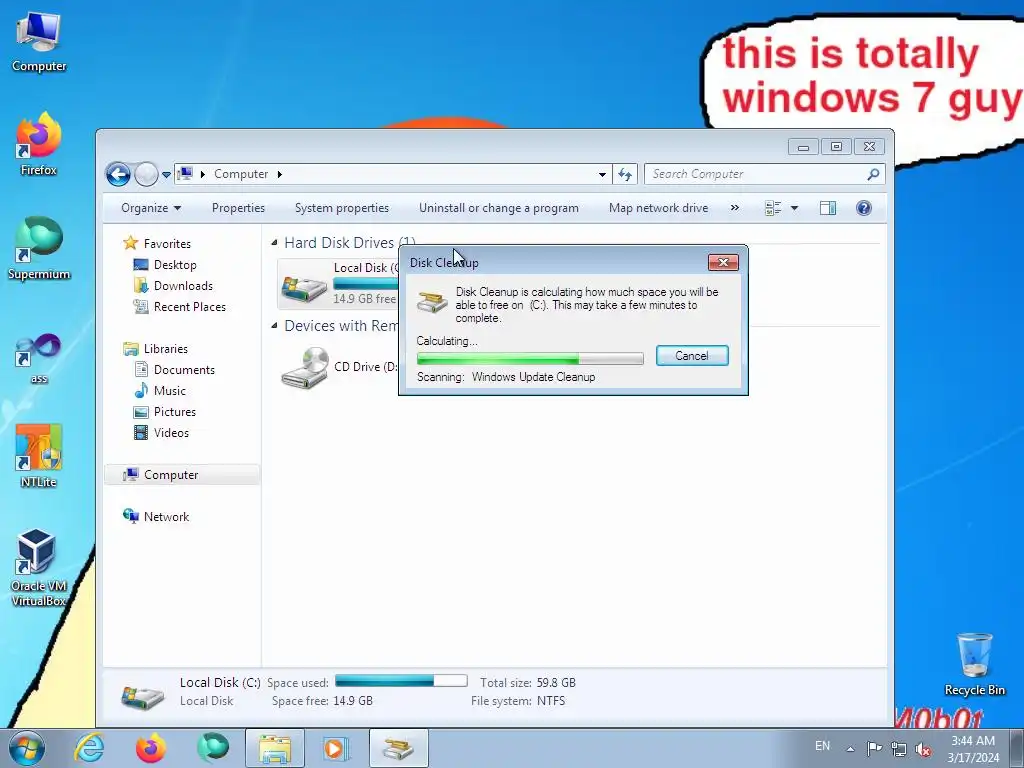Click the Back arrow in Explorer
The image size is (1024, 768).
(118, 174)
